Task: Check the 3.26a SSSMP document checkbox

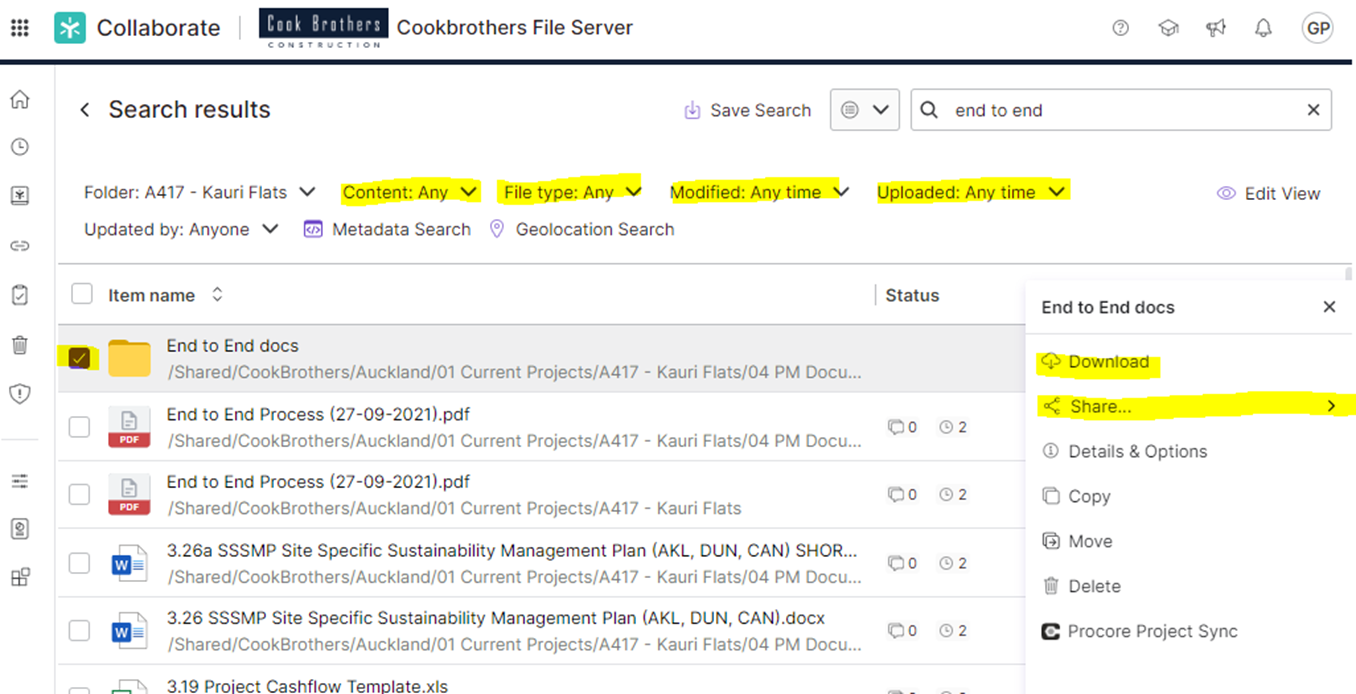Action: pos(79,563)
